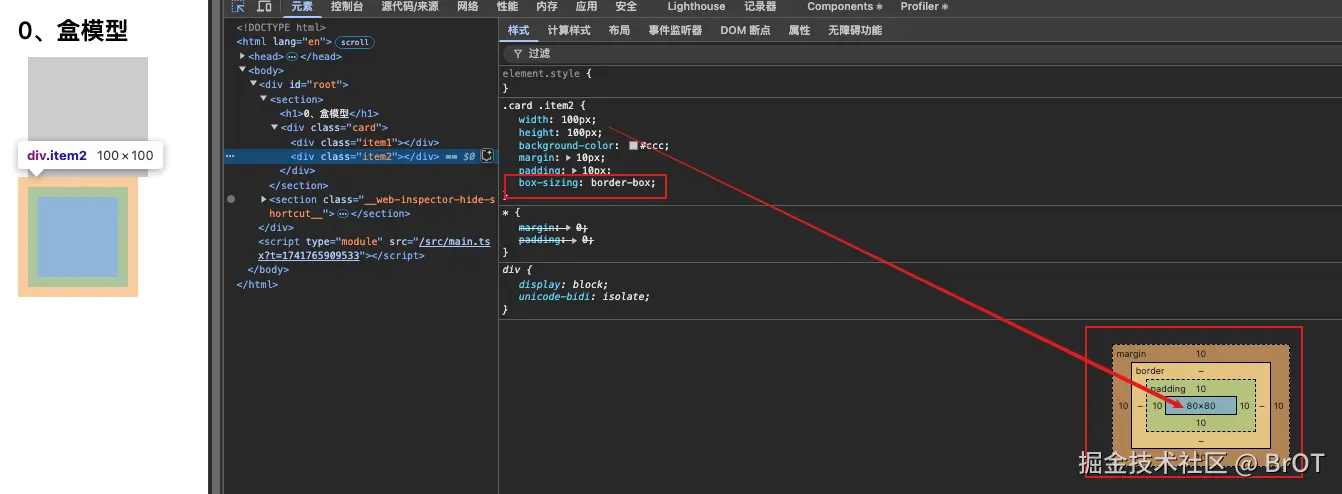Click the unicode-bidi isolate declaration
The width and height of the screenshot is (1342, 494).
point(584,297)
